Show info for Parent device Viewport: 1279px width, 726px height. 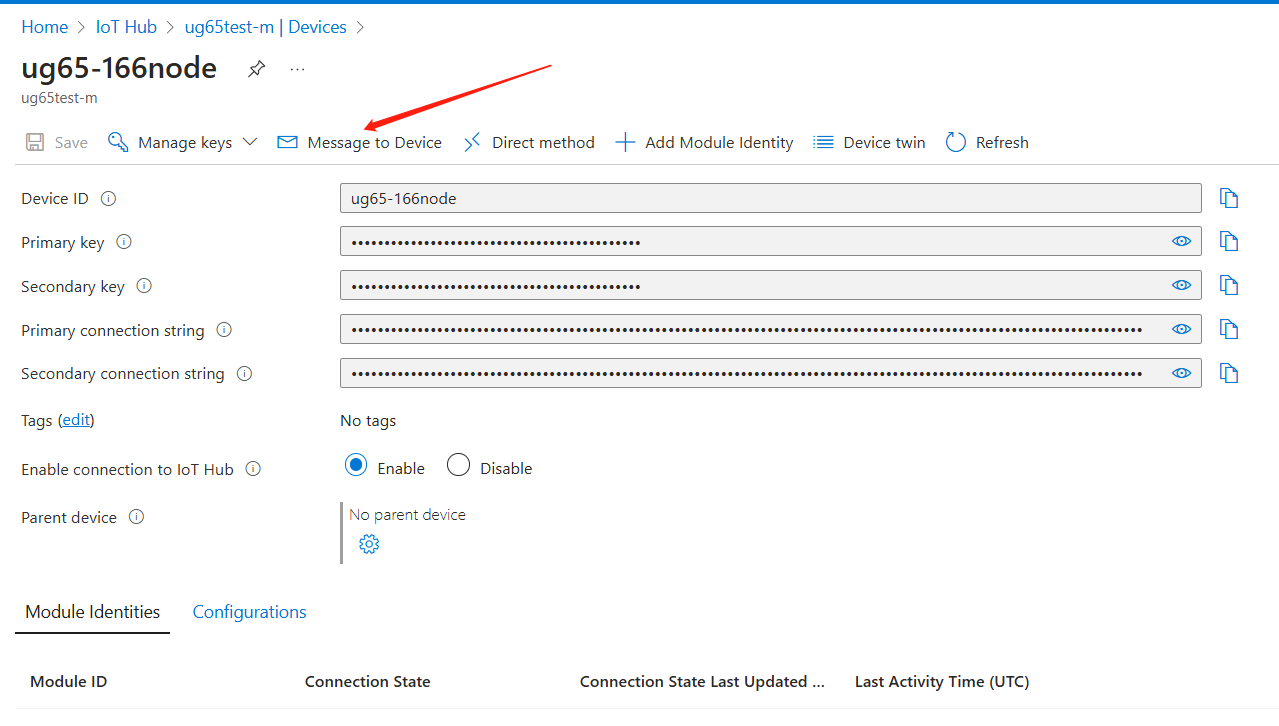click(x=136, y=517)
